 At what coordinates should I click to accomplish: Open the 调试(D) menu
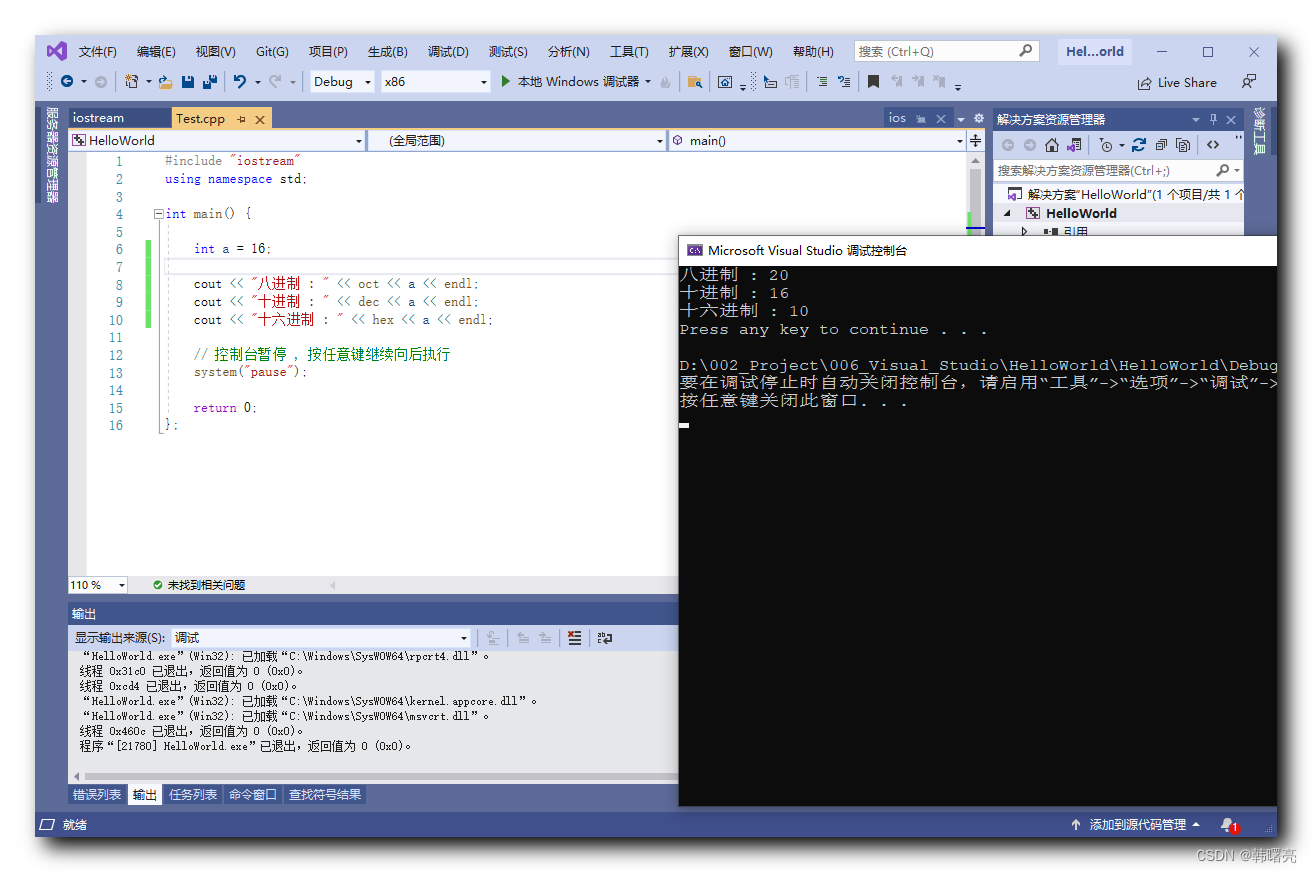(447, 51)
